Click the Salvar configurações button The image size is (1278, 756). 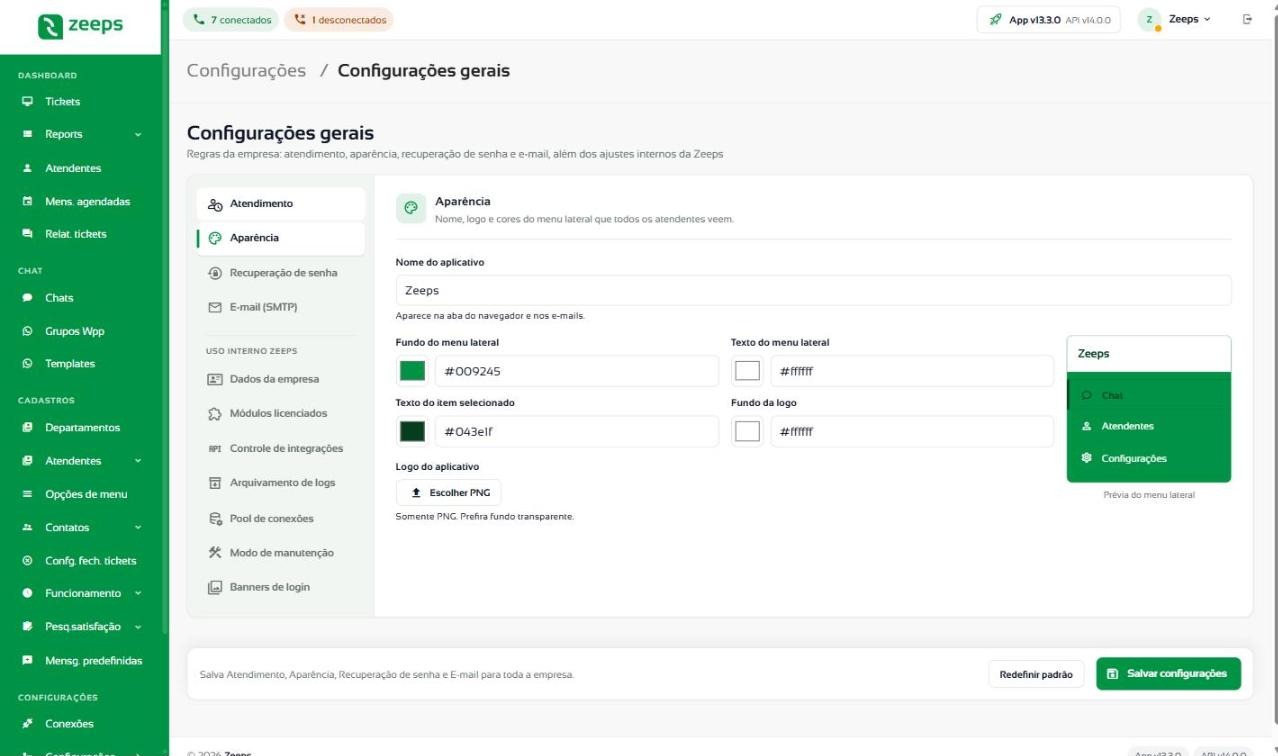(1168, 674)
